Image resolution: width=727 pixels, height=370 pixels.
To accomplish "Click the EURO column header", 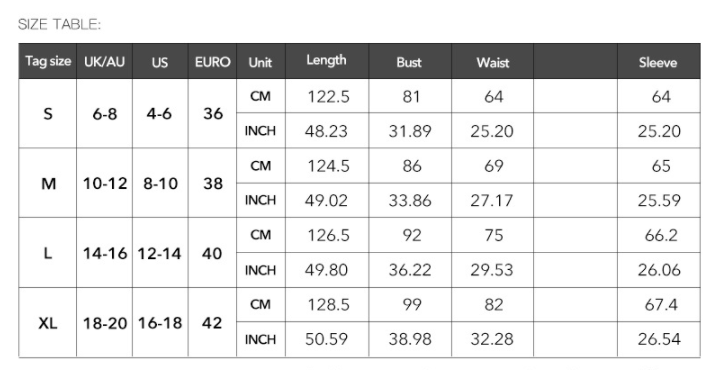I will pyautogui.click(x=212, y=61).
